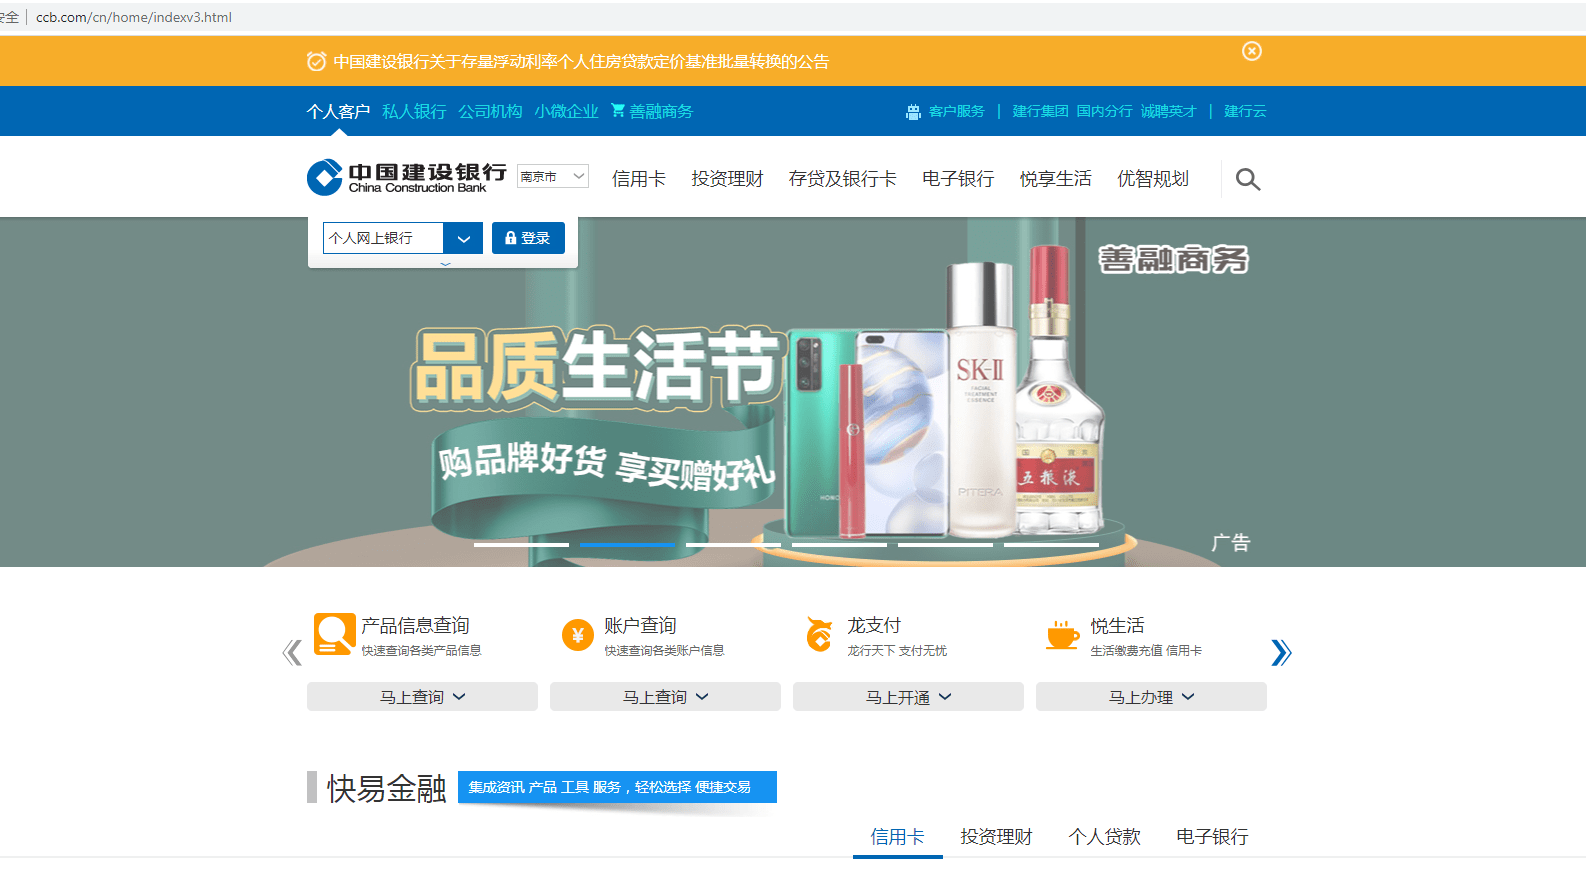The height and width of the screenshot is (894, 1586).
Task: Click the 产品信息查询 title text
Action: (x=415, y=626)
